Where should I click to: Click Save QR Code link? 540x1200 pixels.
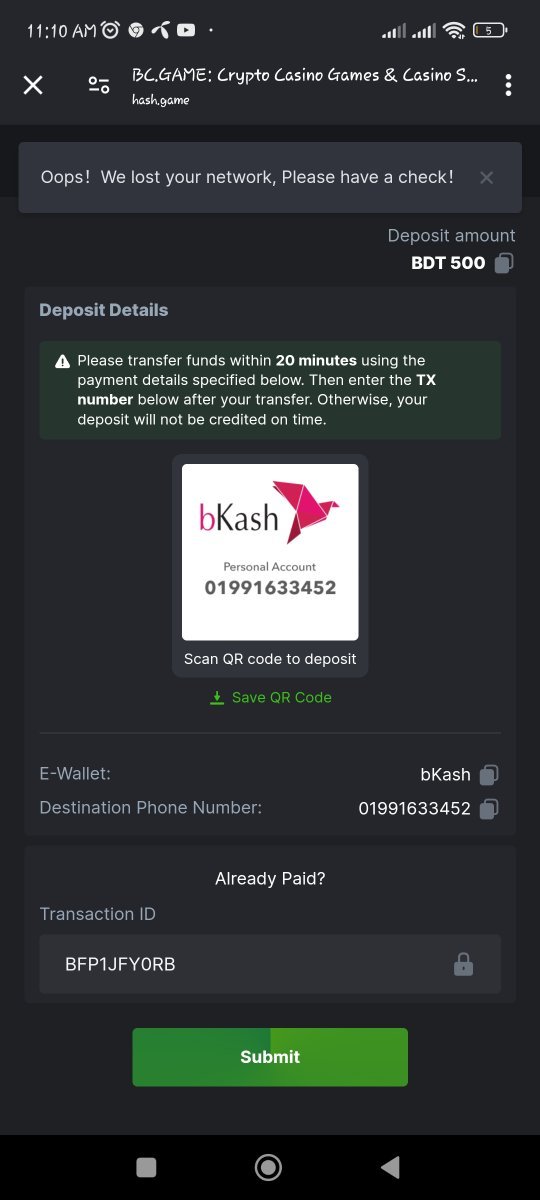[x=281, y=697]
